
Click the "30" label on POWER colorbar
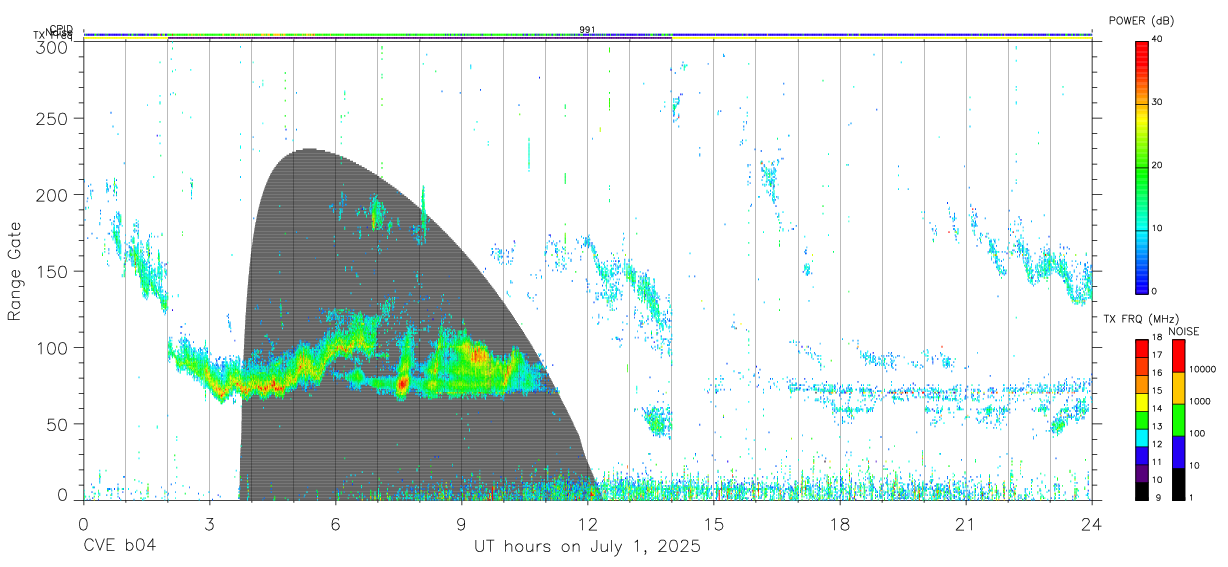[x=1157, y=103]
